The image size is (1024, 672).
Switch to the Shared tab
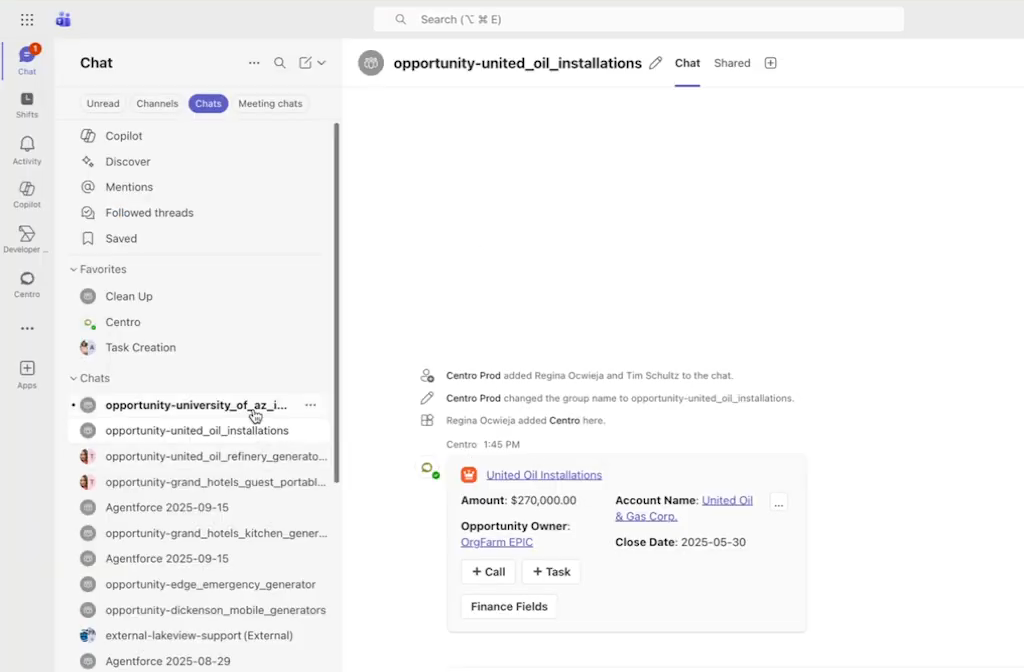[732, 63]
